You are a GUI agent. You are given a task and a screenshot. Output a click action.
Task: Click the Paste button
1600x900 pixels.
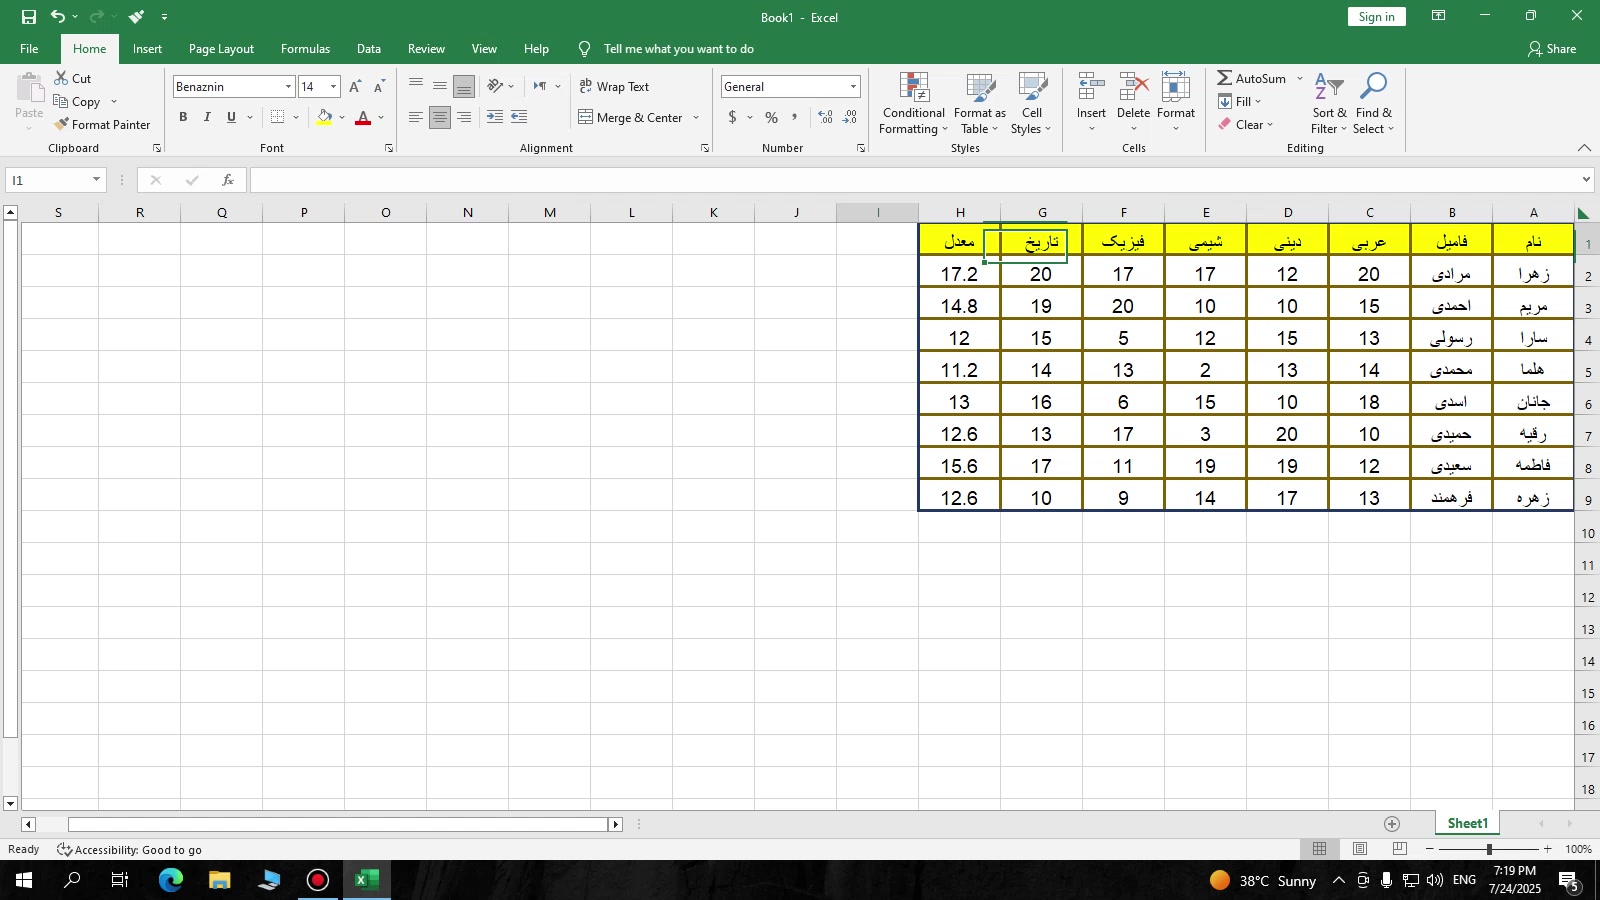pyautogui.click(x=29, y=100)
